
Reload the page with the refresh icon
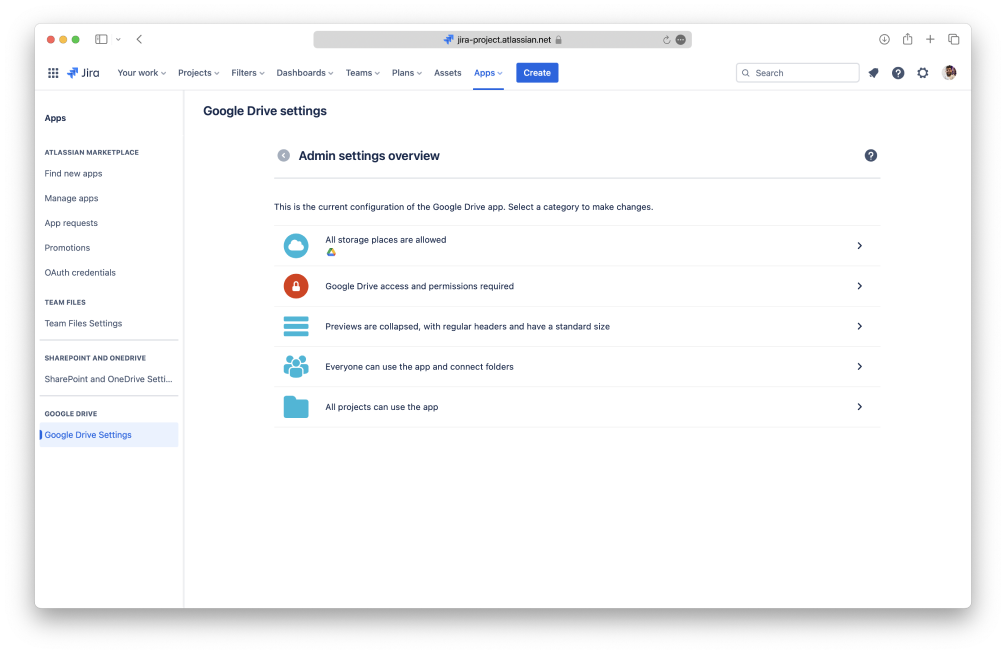666,40
